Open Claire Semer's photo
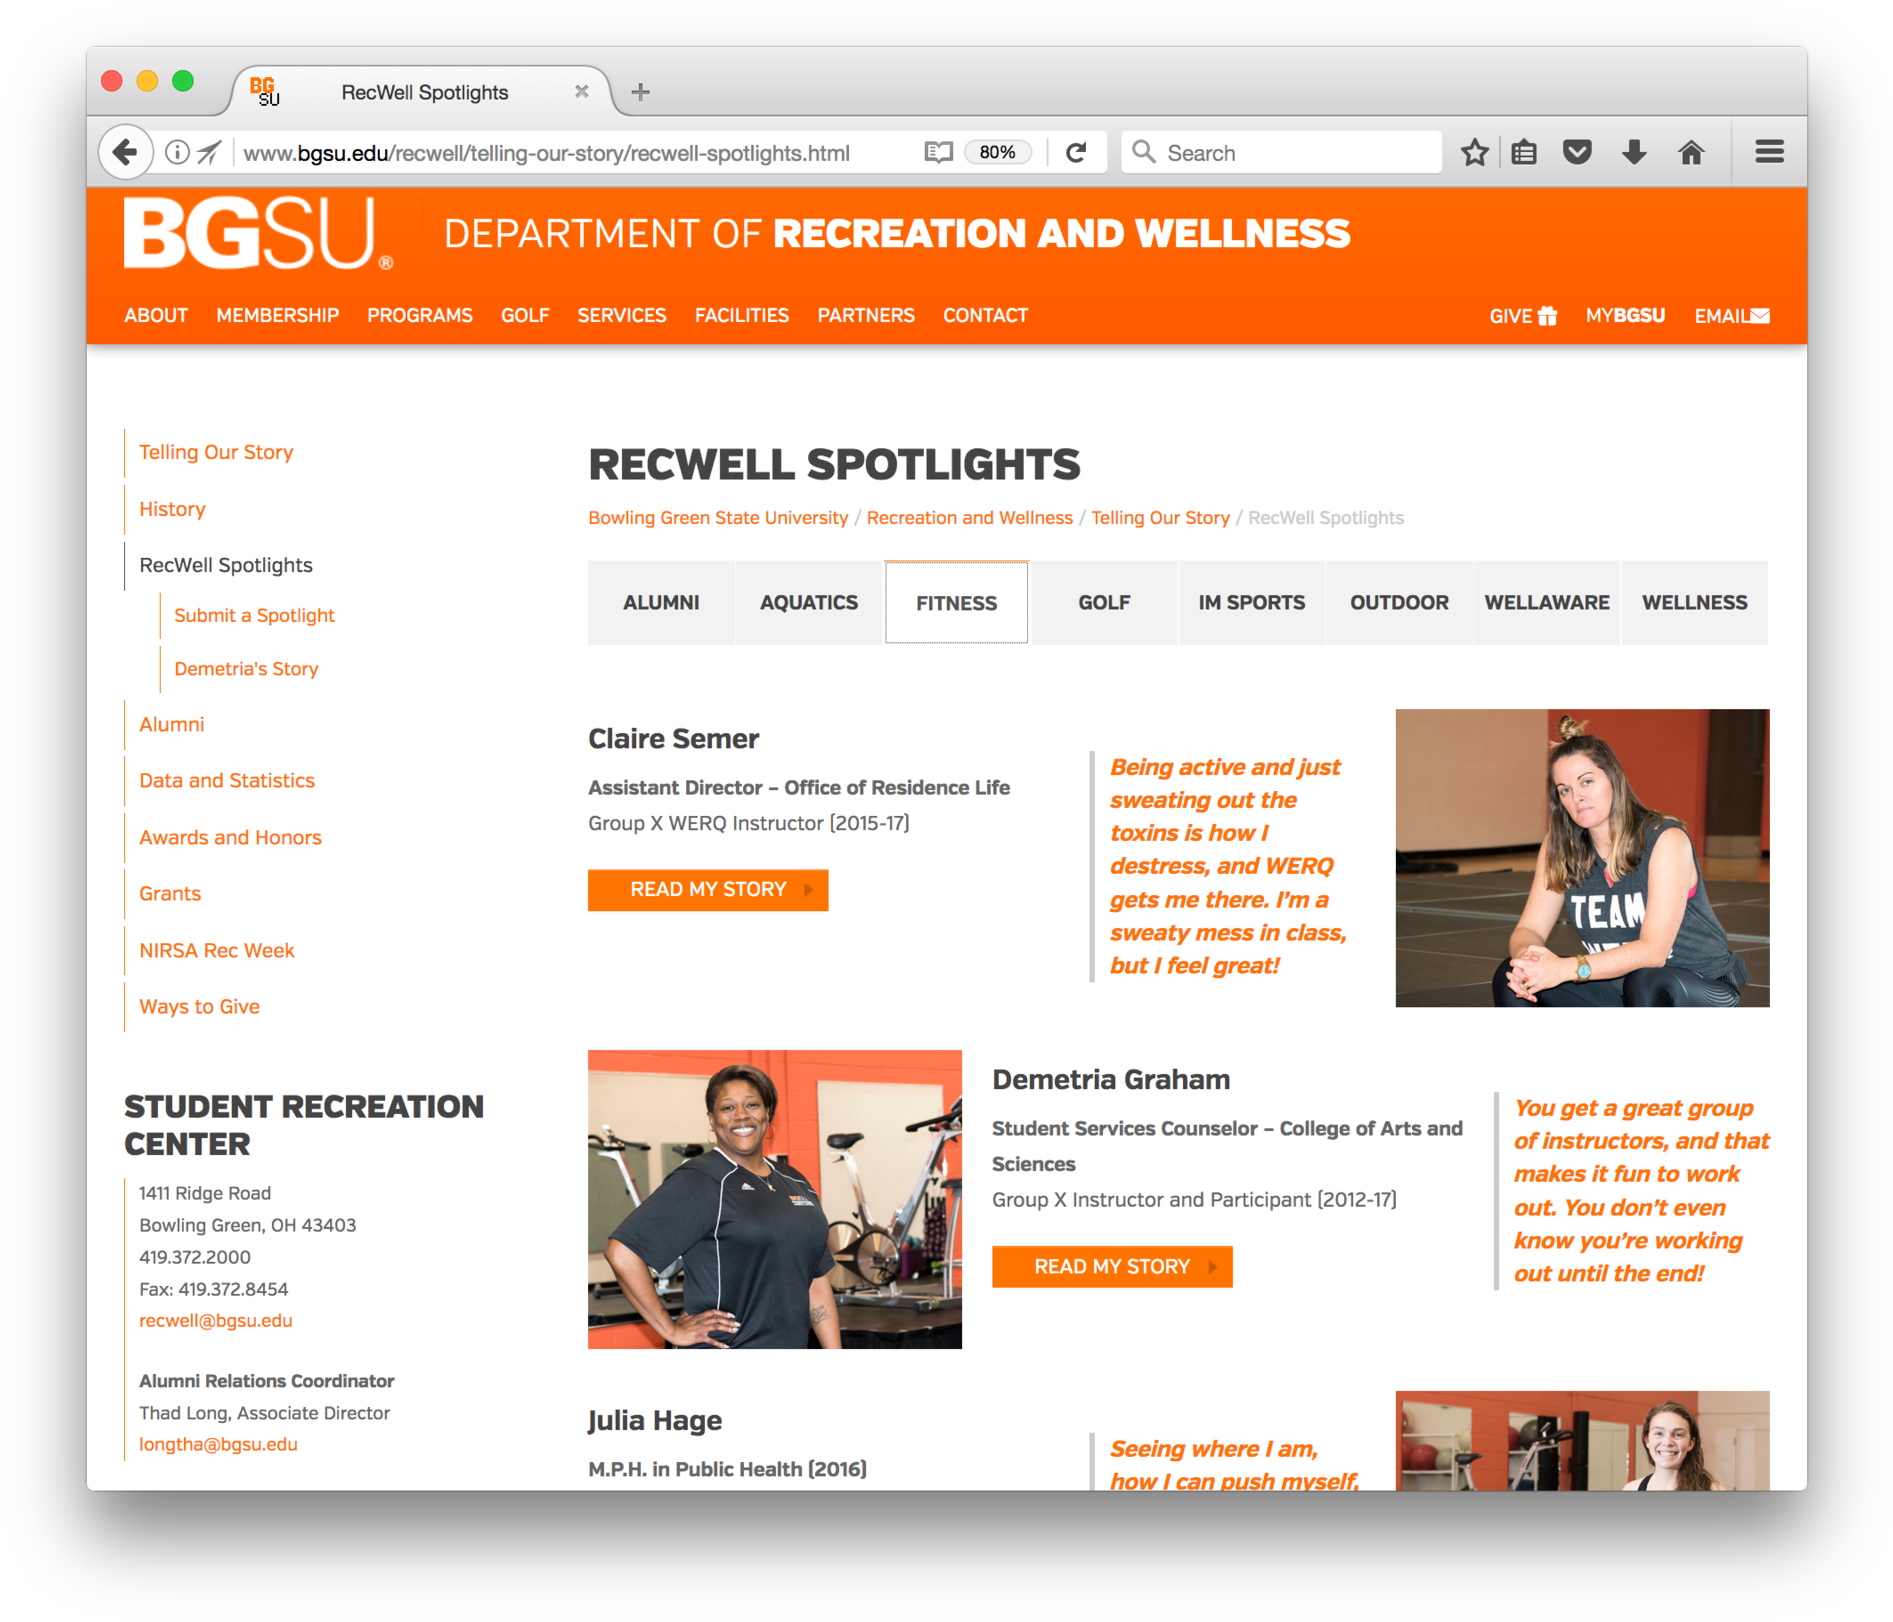 [x=1582, y=858]
